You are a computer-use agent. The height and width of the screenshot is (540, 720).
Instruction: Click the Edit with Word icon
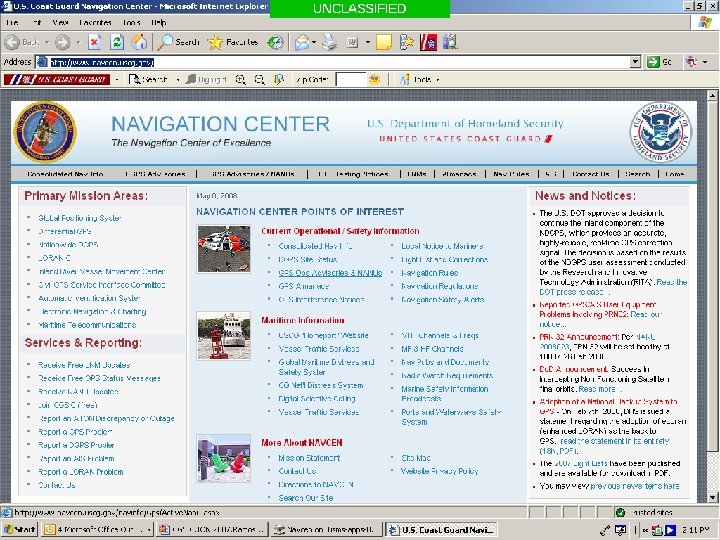pos(352,42)
